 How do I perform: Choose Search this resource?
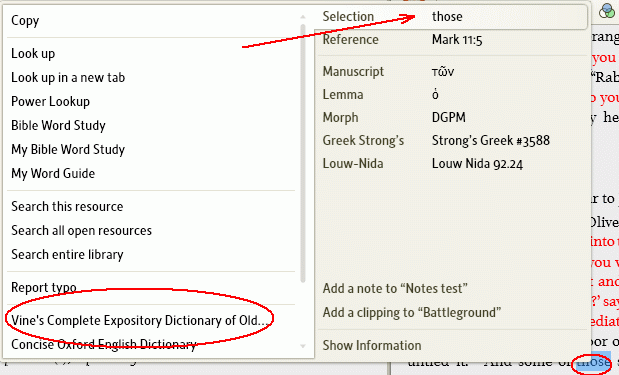[67, 206]
